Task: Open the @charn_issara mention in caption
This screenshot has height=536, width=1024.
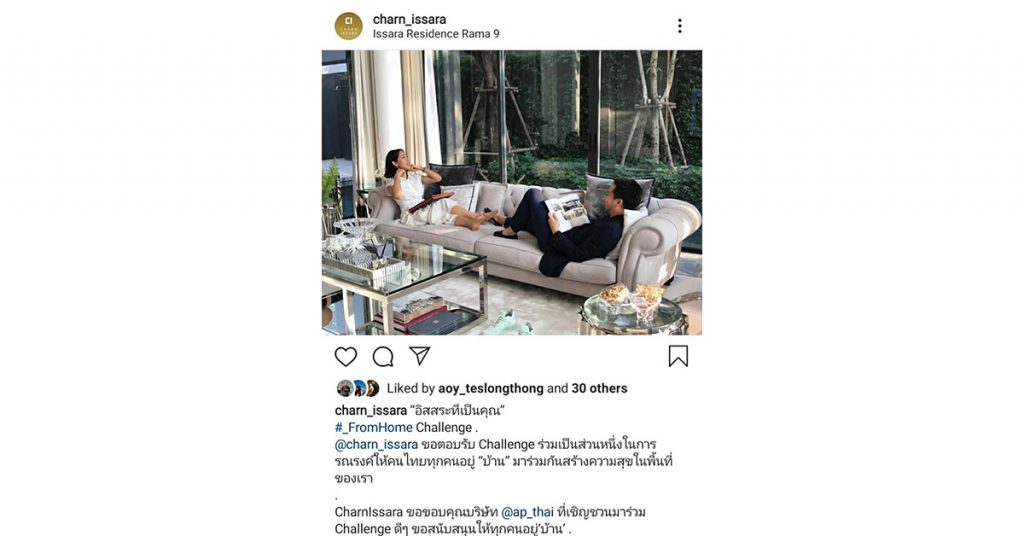Action: pyautogui.click(x=376, y=445)
